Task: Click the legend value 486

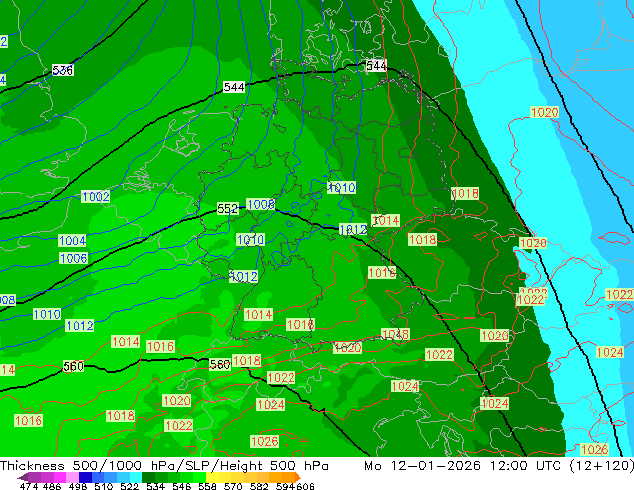Action: pyautogui.click(x=51, y=486)
